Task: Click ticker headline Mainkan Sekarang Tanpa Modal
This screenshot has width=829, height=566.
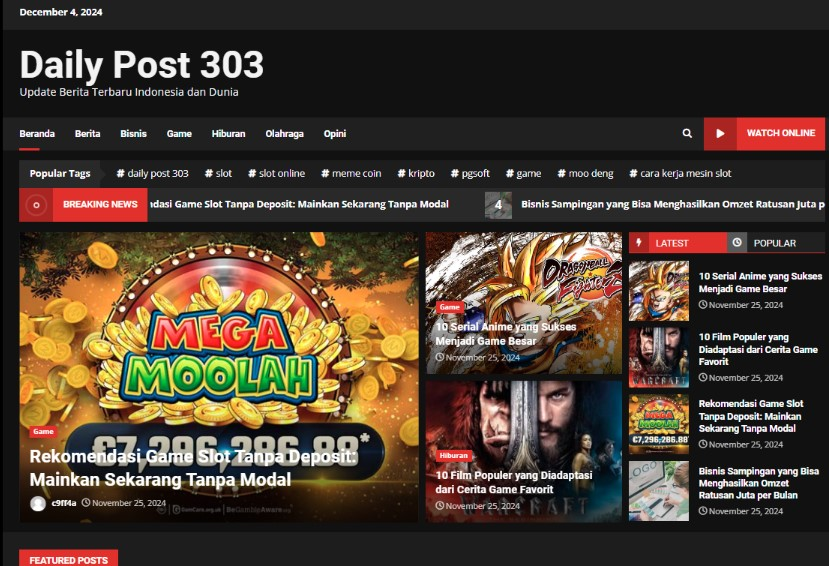Action: tap(298, 204)
